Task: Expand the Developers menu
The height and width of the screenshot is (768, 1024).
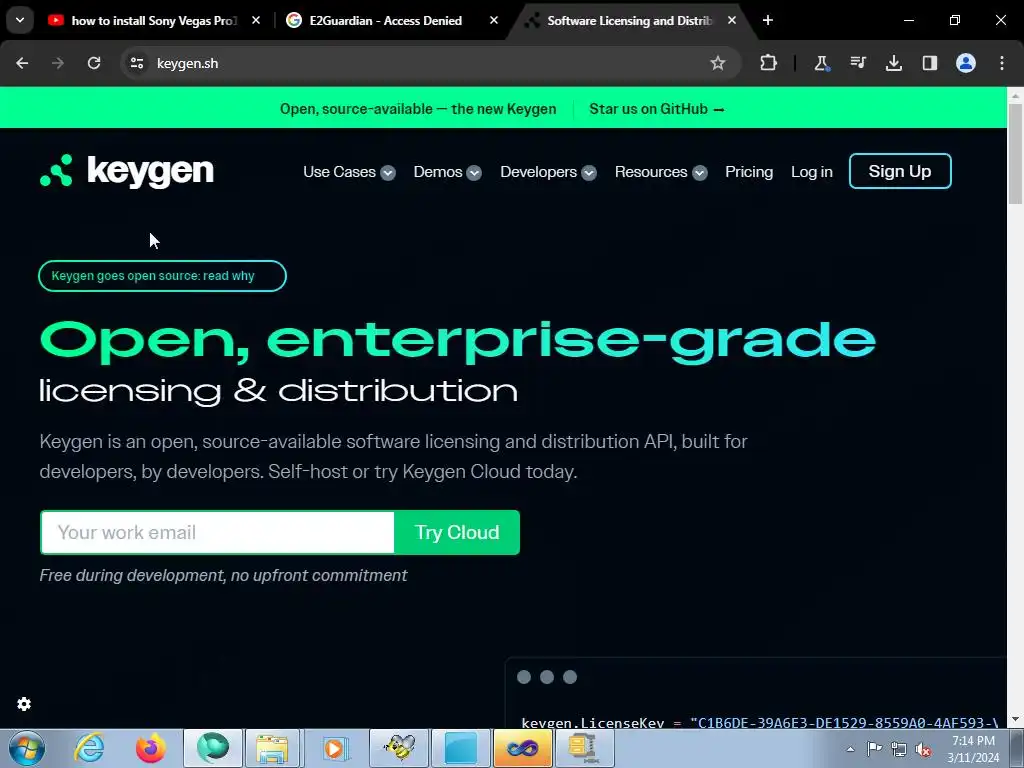Action: tap(549, 172)
